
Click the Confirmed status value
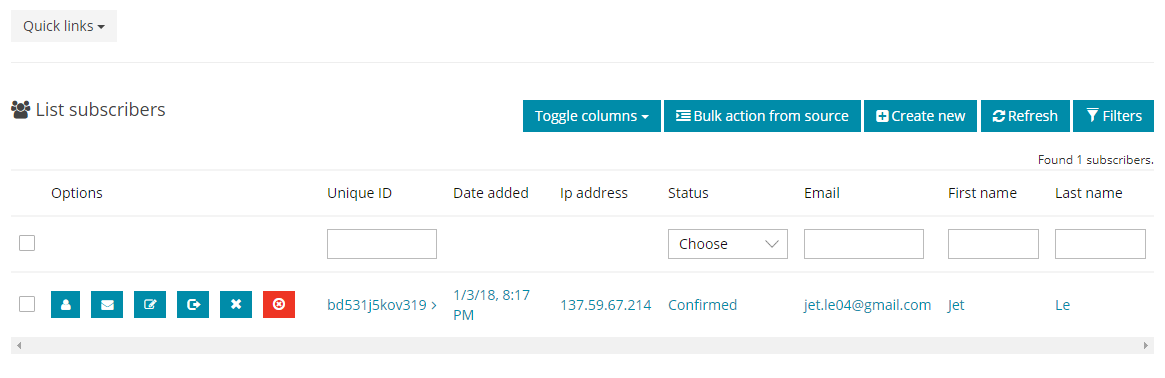703,304
